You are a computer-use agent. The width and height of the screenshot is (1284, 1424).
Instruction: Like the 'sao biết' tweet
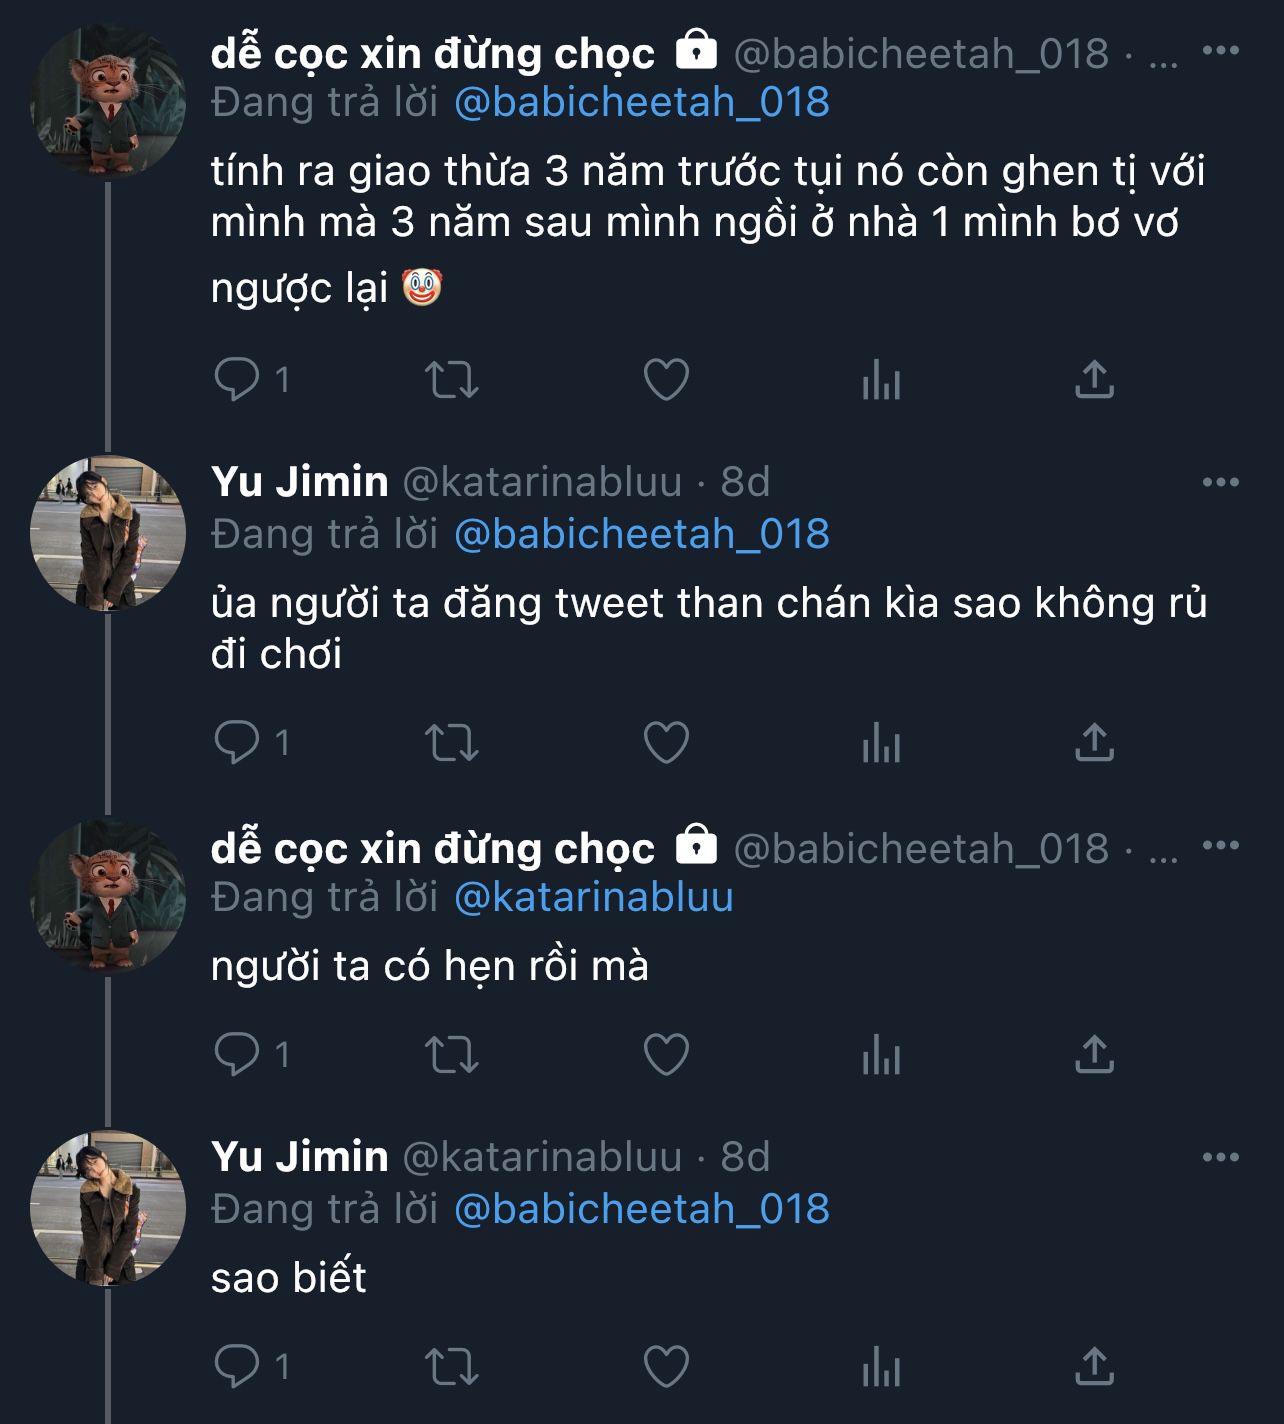point(666,1367)
